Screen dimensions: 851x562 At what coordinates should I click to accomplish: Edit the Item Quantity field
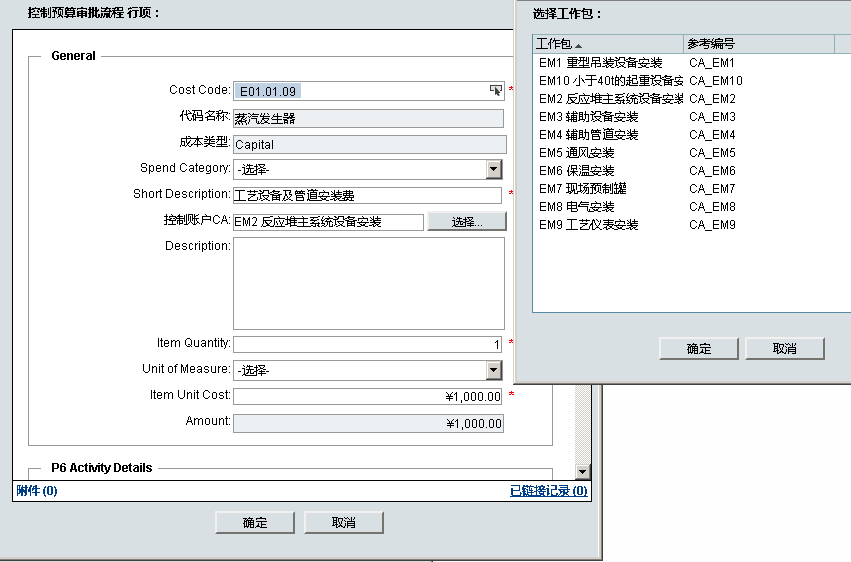tap(367, 344)
